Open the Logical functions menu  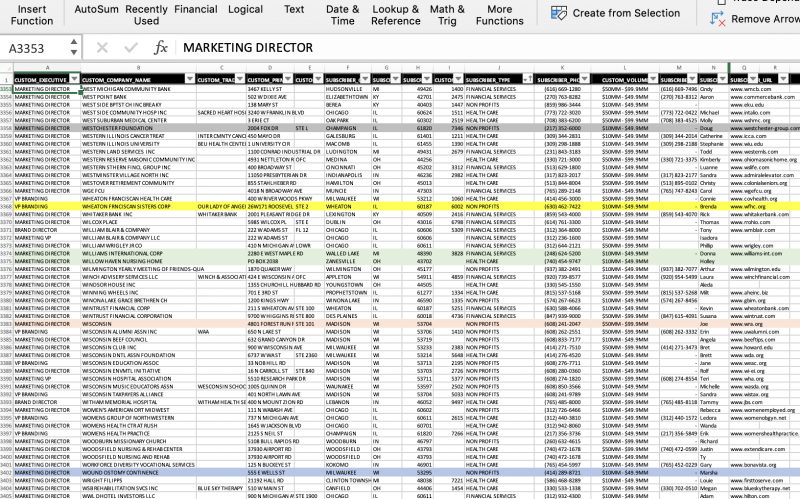[x=245, y=9]
